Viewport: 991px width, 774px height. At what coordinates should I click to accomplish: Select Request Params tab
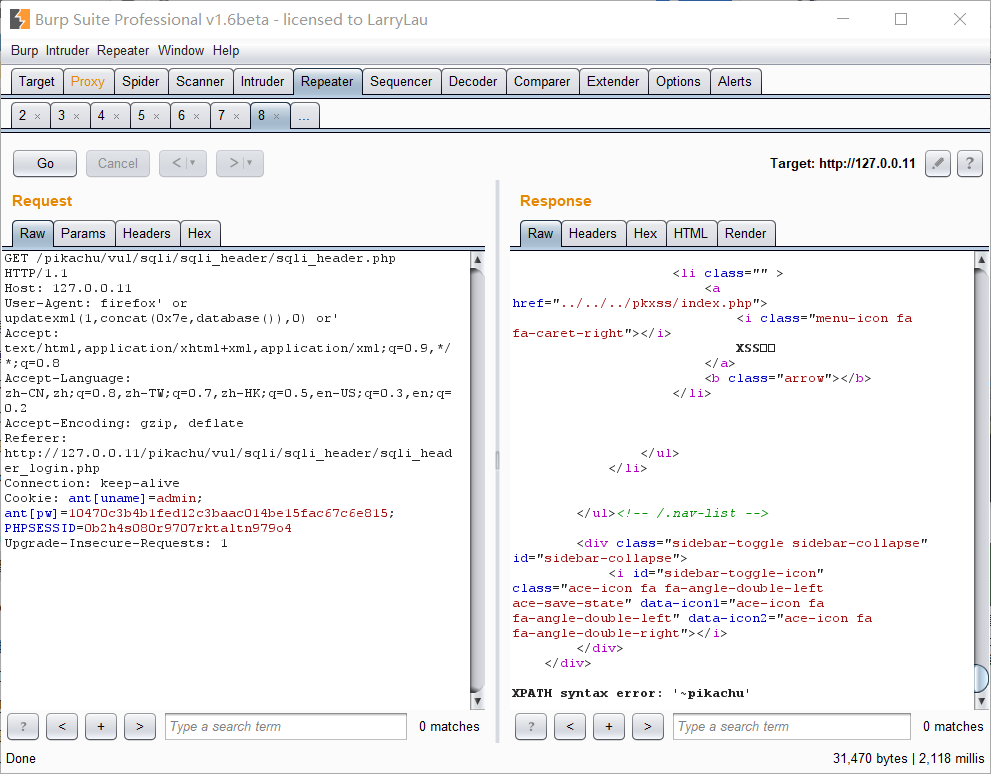coord(83,234)
